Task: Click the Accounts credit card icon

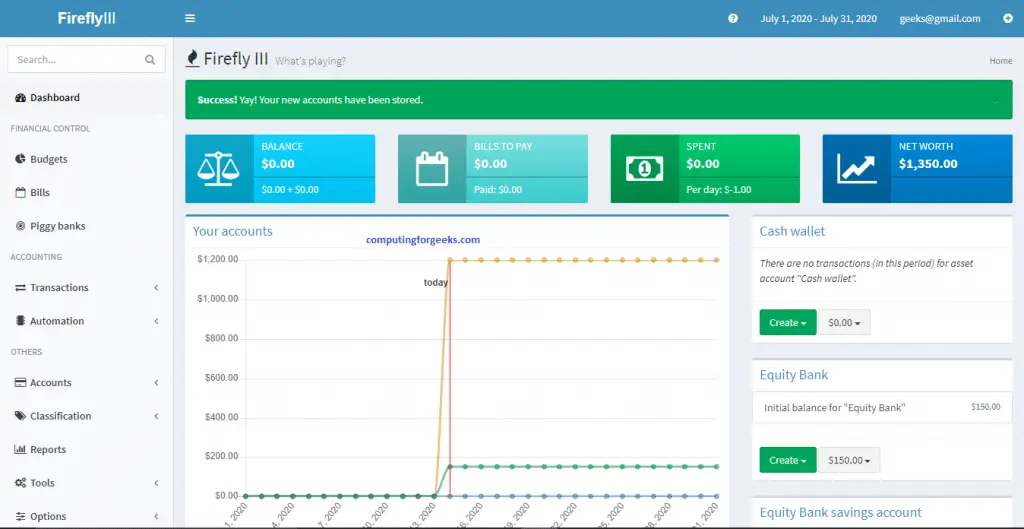Action: click(x=20, y=383)
